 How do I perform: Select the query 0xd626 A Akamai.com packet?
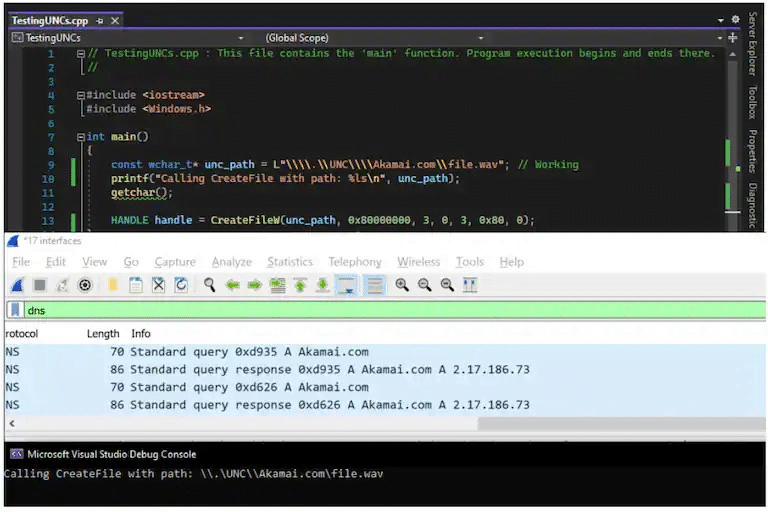[385, 387]
